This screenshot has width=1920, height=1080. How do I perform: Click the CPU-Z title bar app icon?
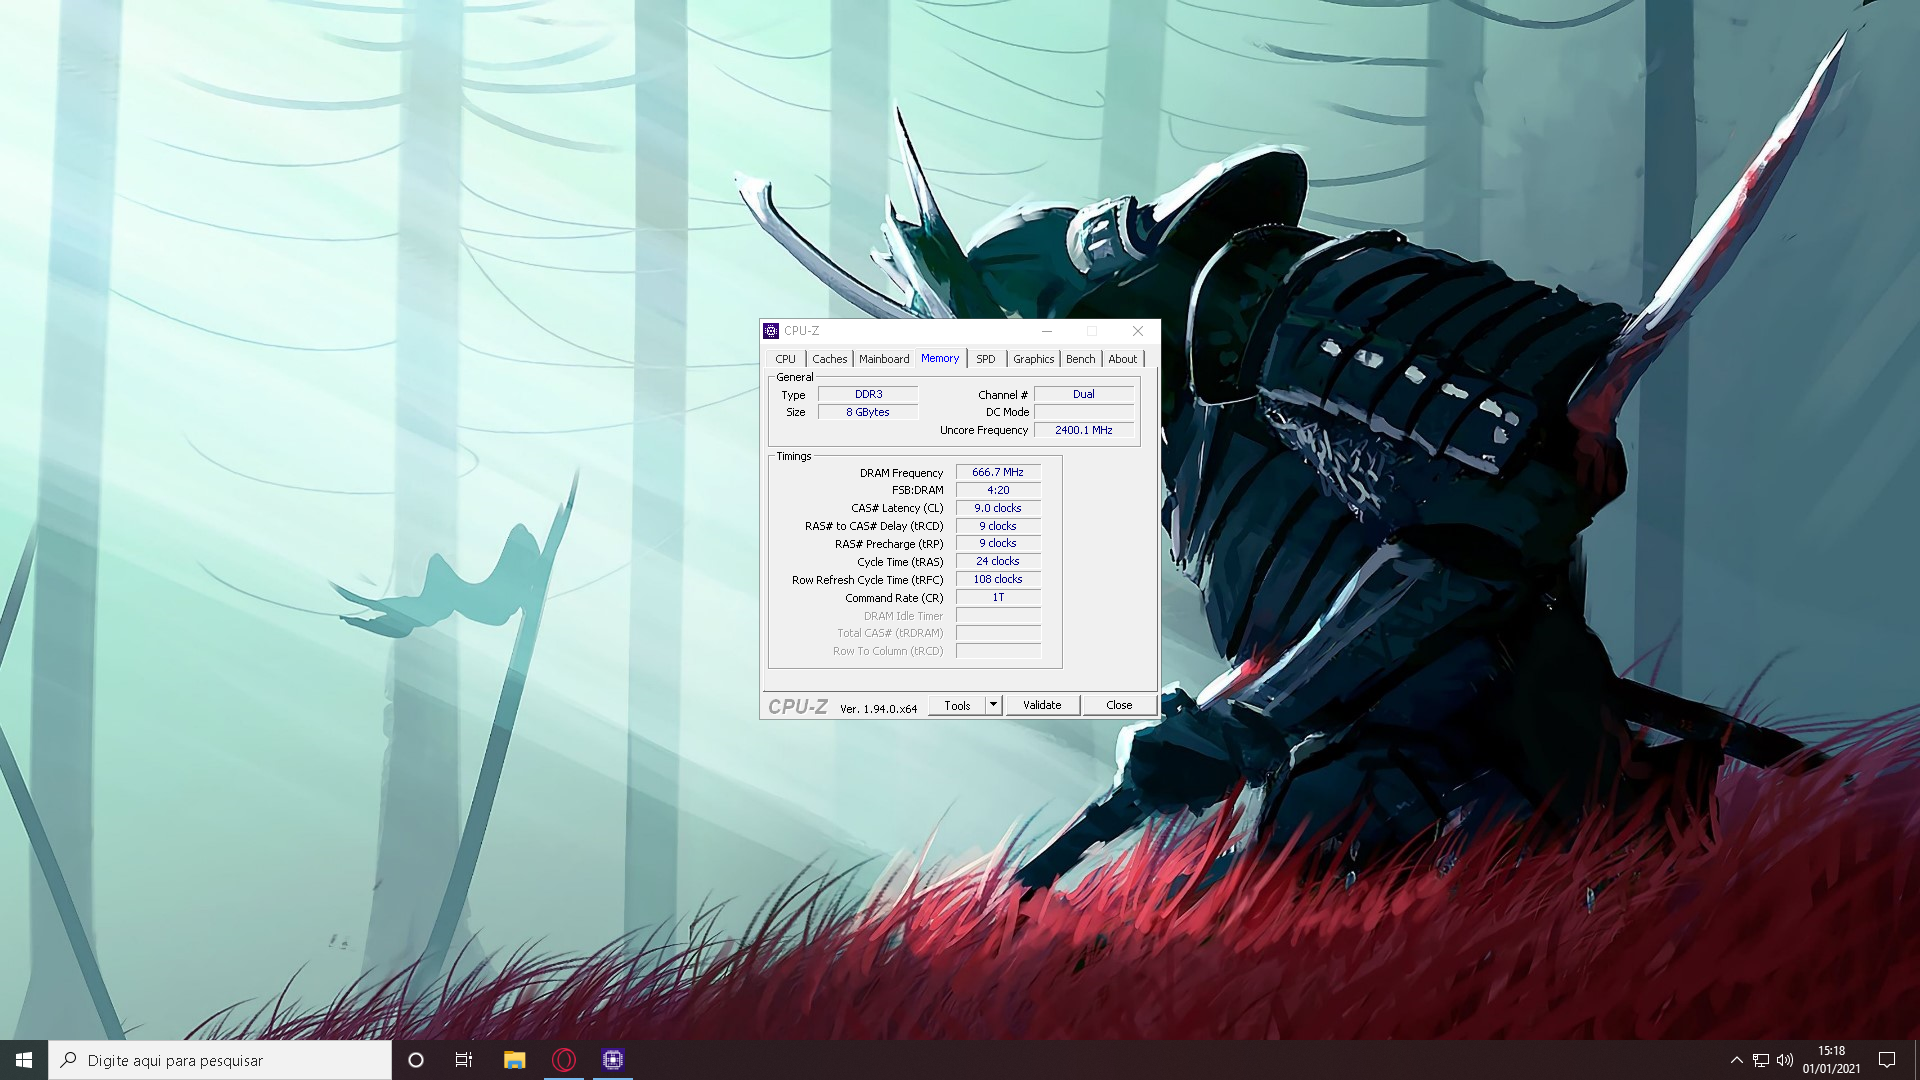coord(770,331)
